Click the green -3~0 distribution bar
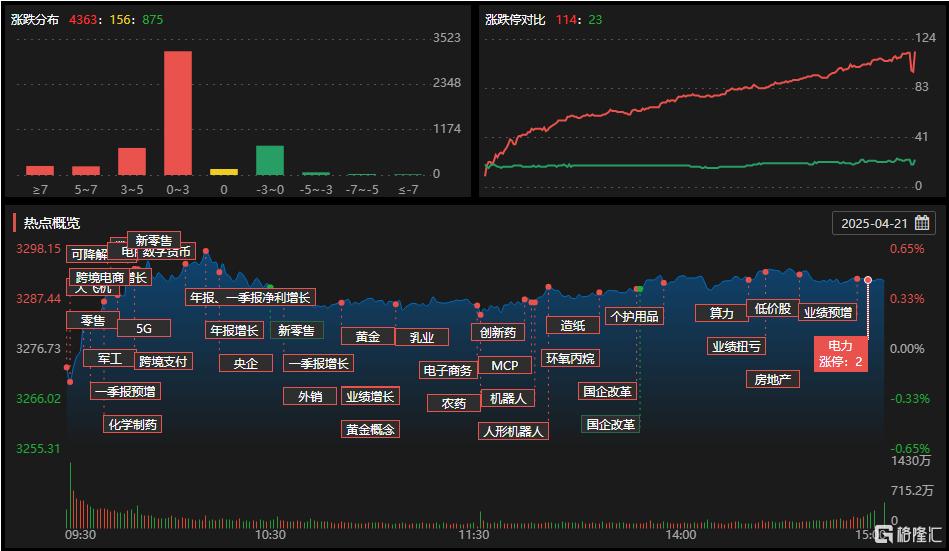The height and width of the screenshot is (551, 949). point(270,160)
